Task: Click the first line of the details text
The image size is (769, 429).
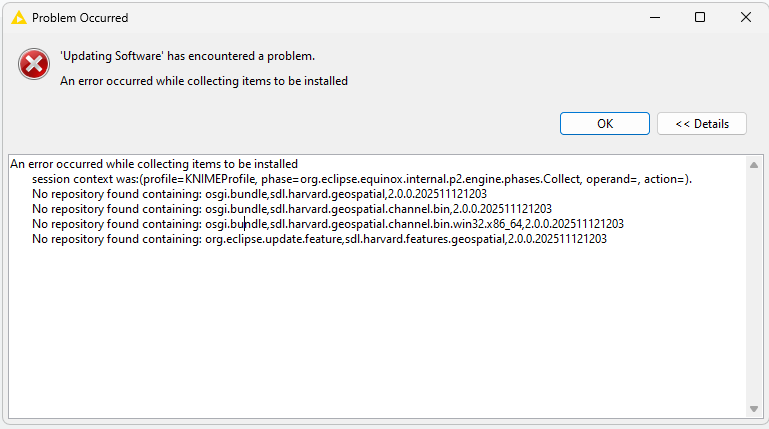Action: click(x=154, y=164)
